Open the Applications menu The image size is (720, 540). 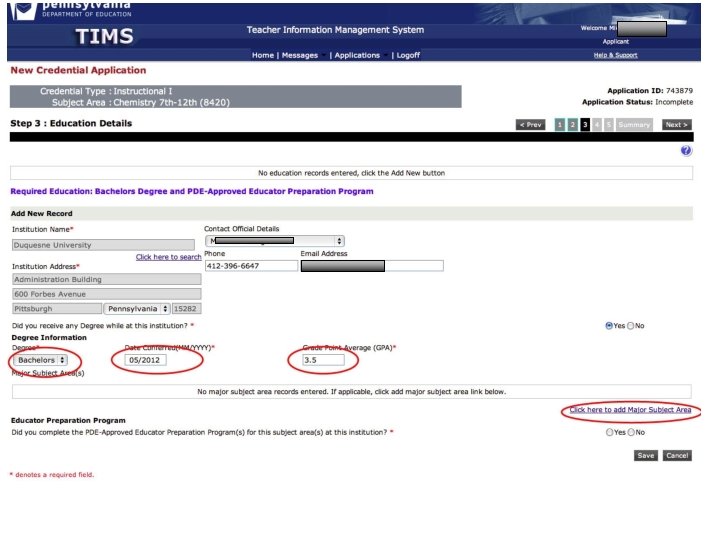point(357,55)
